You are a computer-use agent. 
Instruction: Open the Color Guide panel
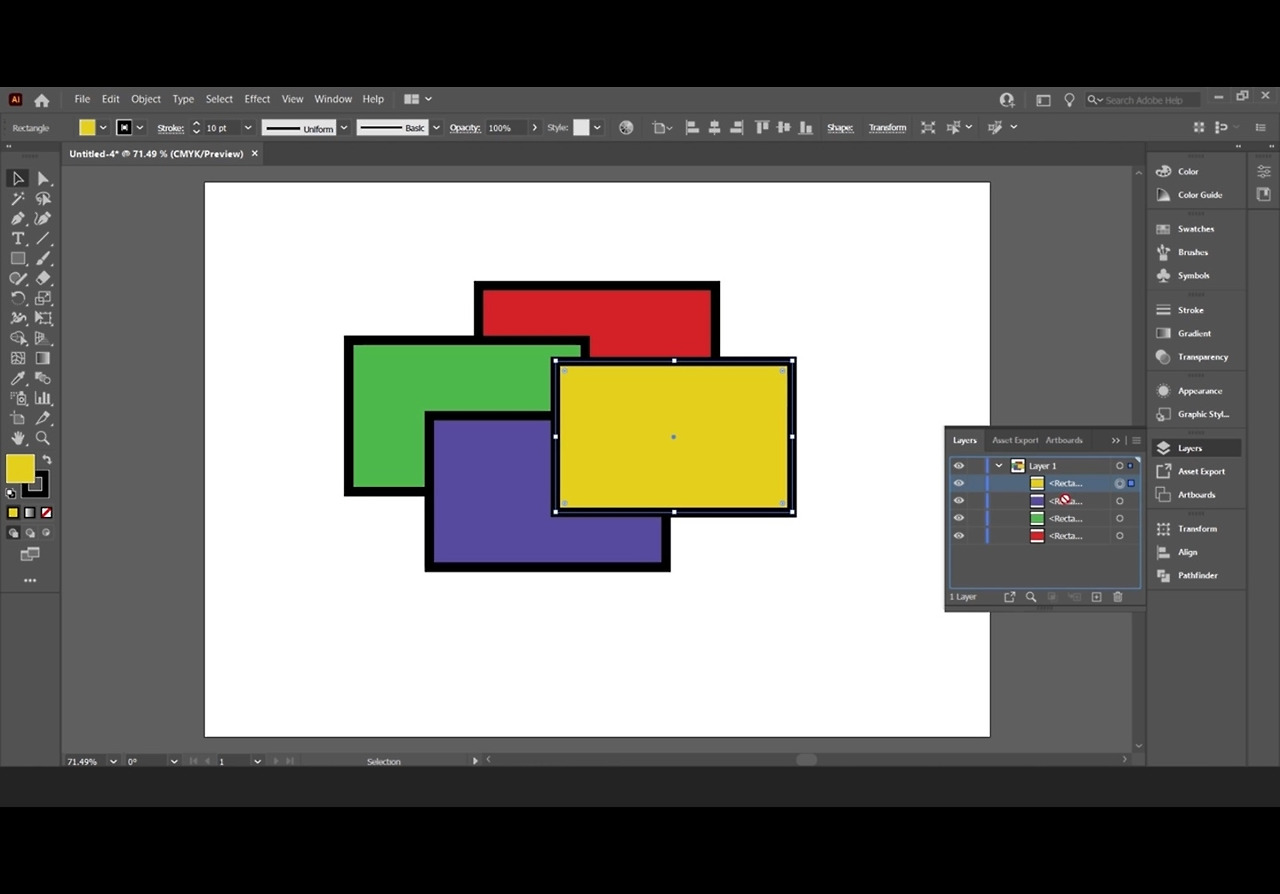click(x=1200, y=195)
